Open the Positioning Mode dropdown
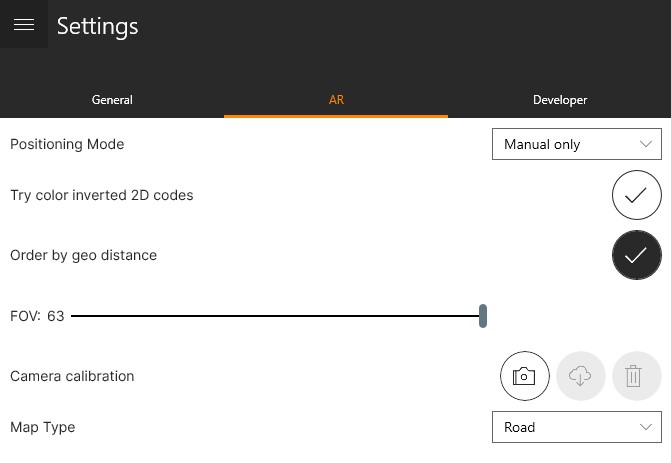This screenshot has width=671, height=463. point(576,144)
